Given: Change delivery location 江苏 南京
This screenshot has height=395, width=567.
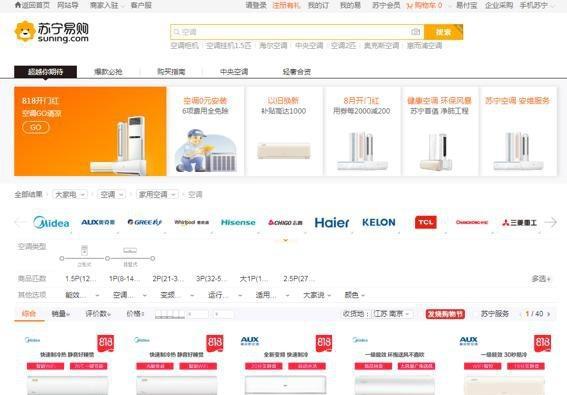Looking at the screenshot, I should click(x=393, y=314).
